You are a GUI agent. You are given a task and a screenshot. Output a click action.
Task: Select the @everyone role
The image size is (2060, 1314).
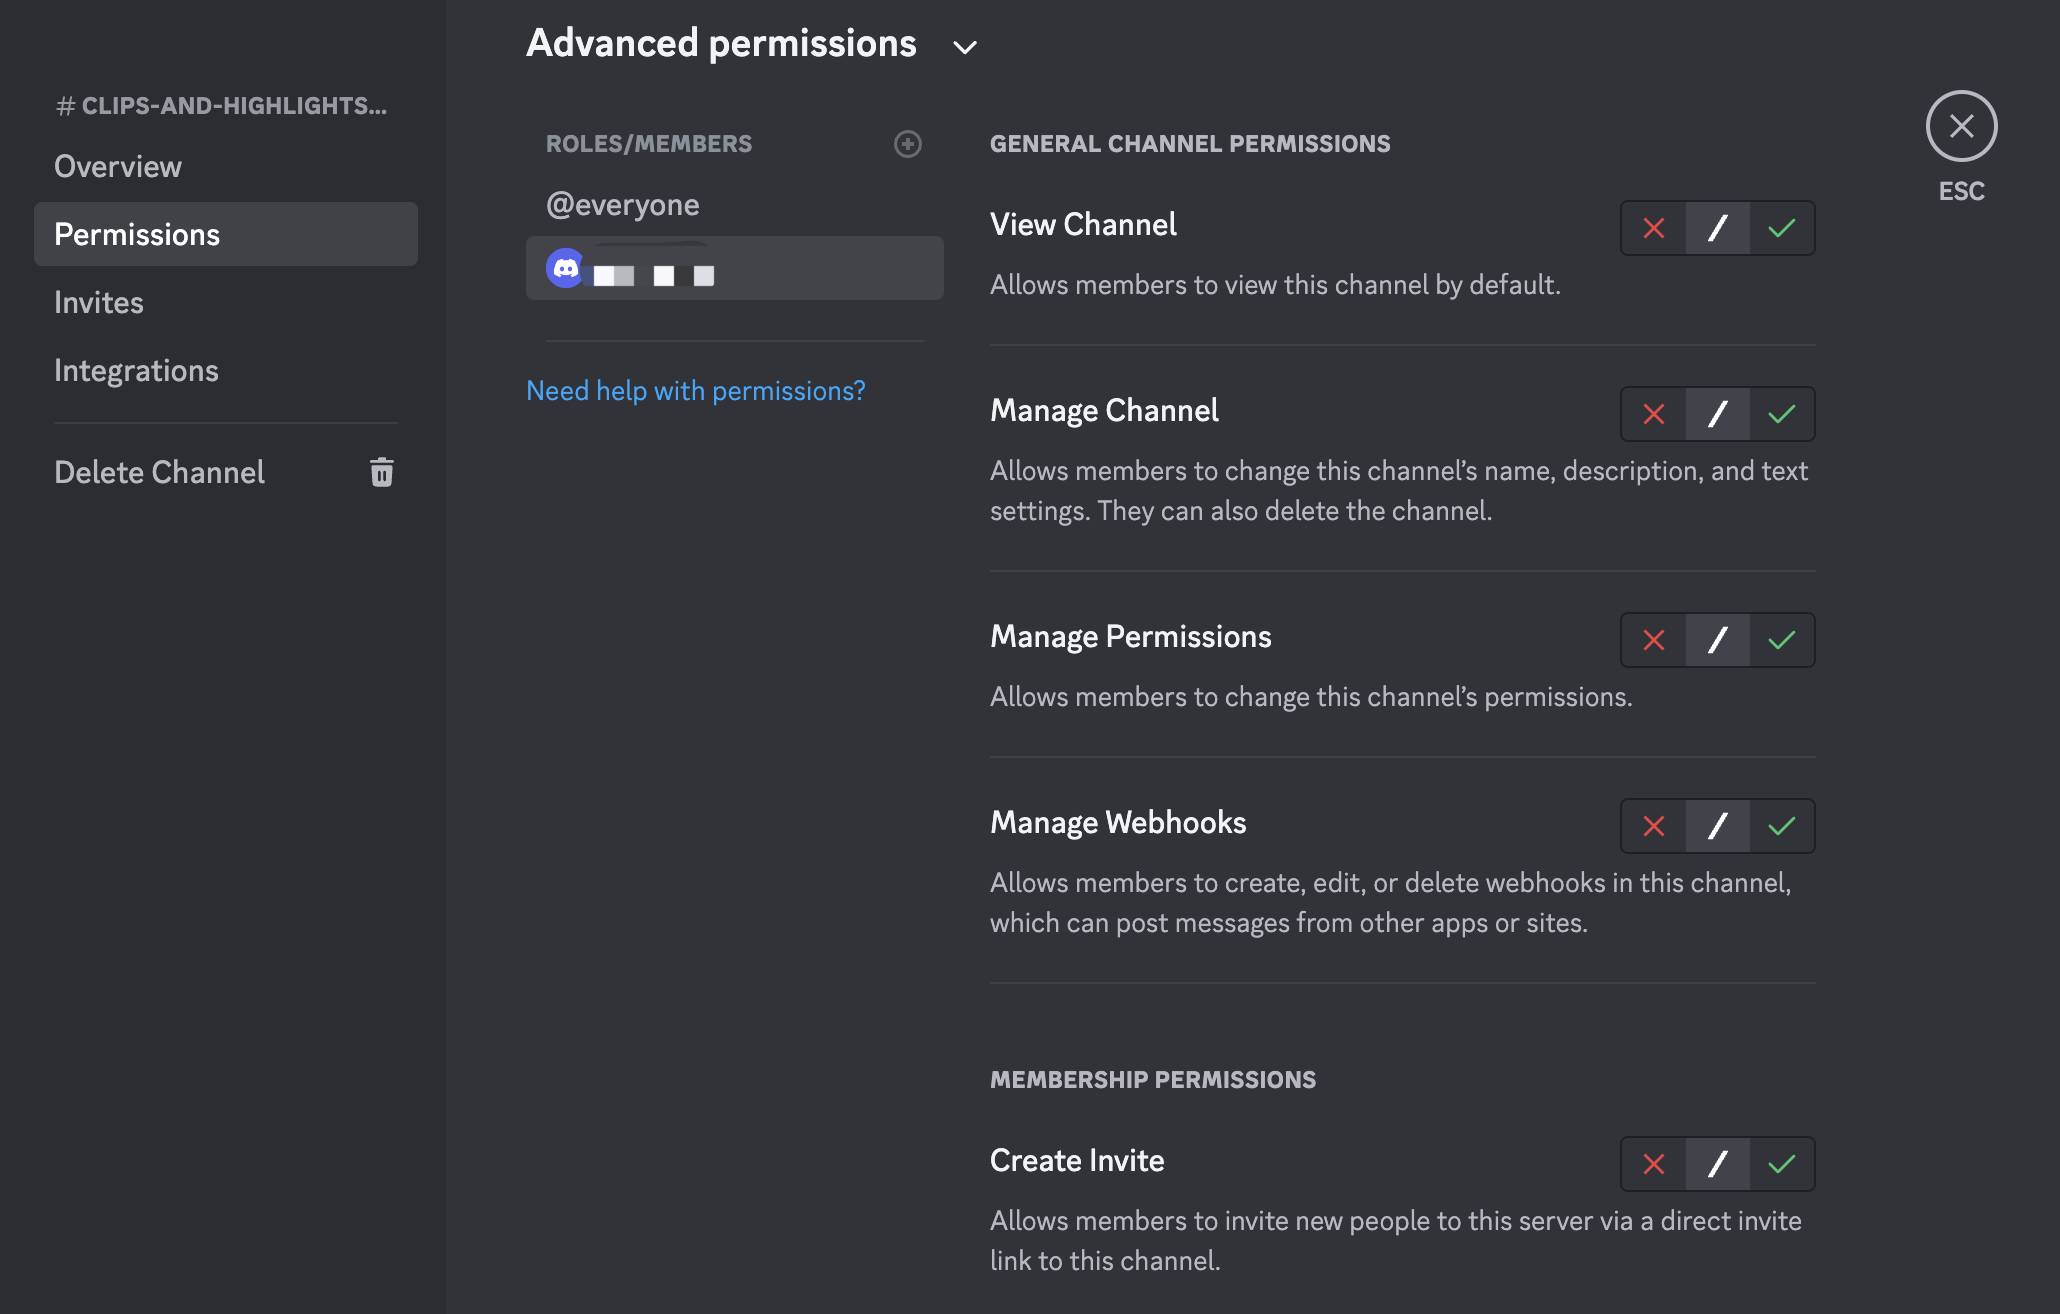[623, 205]
